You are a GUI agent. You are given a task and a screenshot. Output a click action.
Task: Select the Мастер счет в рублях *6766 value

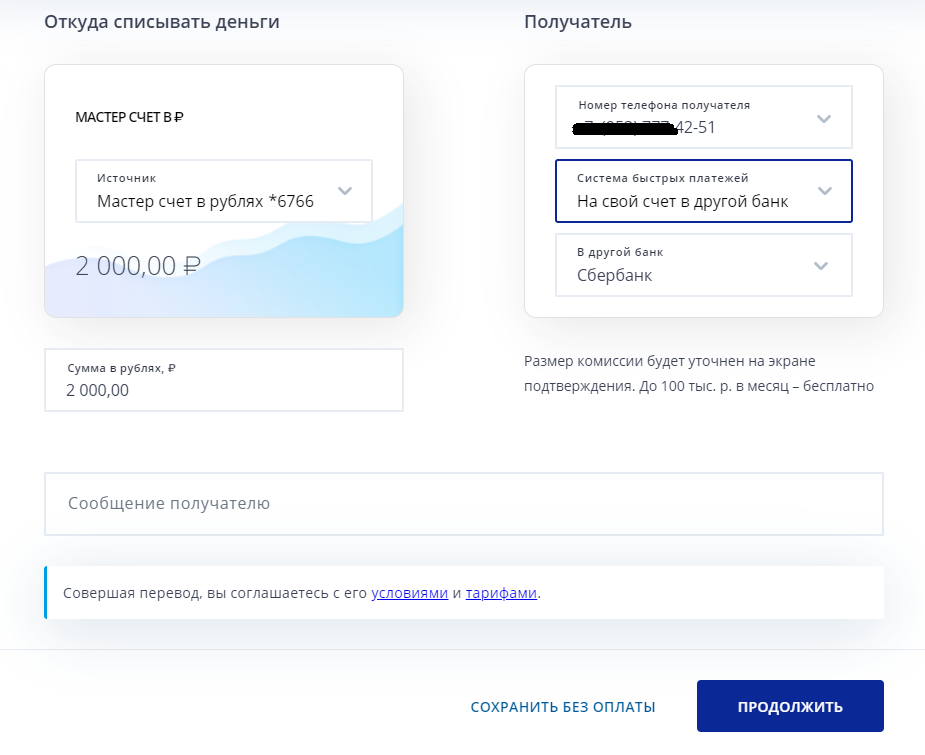(205, 201)
